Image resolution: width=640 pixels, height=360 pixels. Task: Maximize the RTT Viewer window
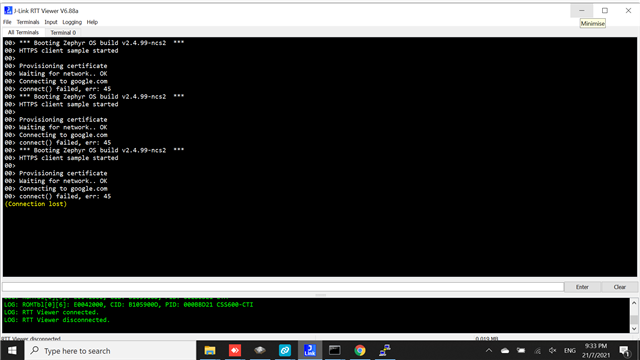[605, 11]
